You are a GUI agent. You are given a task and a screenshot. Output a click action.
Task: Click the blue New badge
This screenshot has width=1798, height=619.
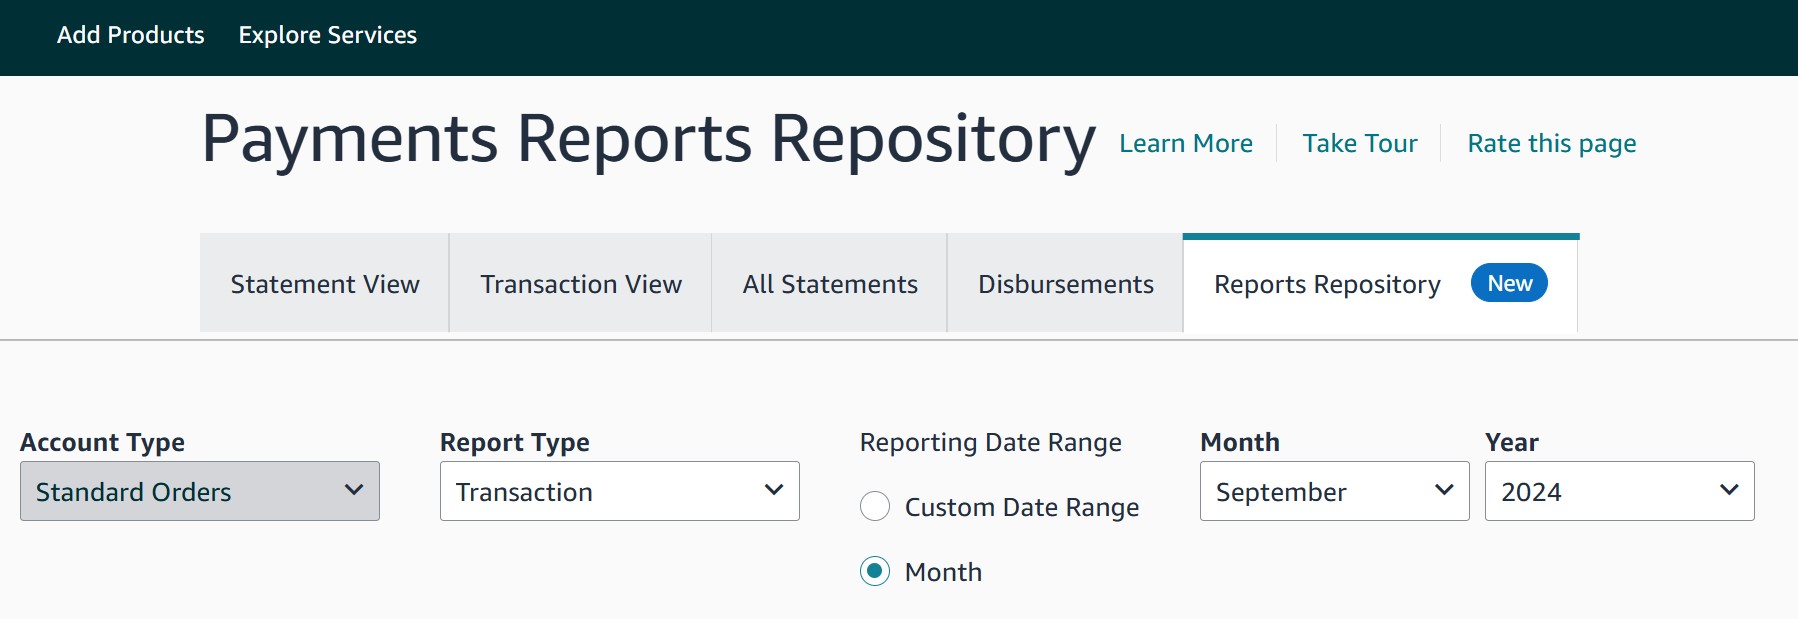(1509, 283)
